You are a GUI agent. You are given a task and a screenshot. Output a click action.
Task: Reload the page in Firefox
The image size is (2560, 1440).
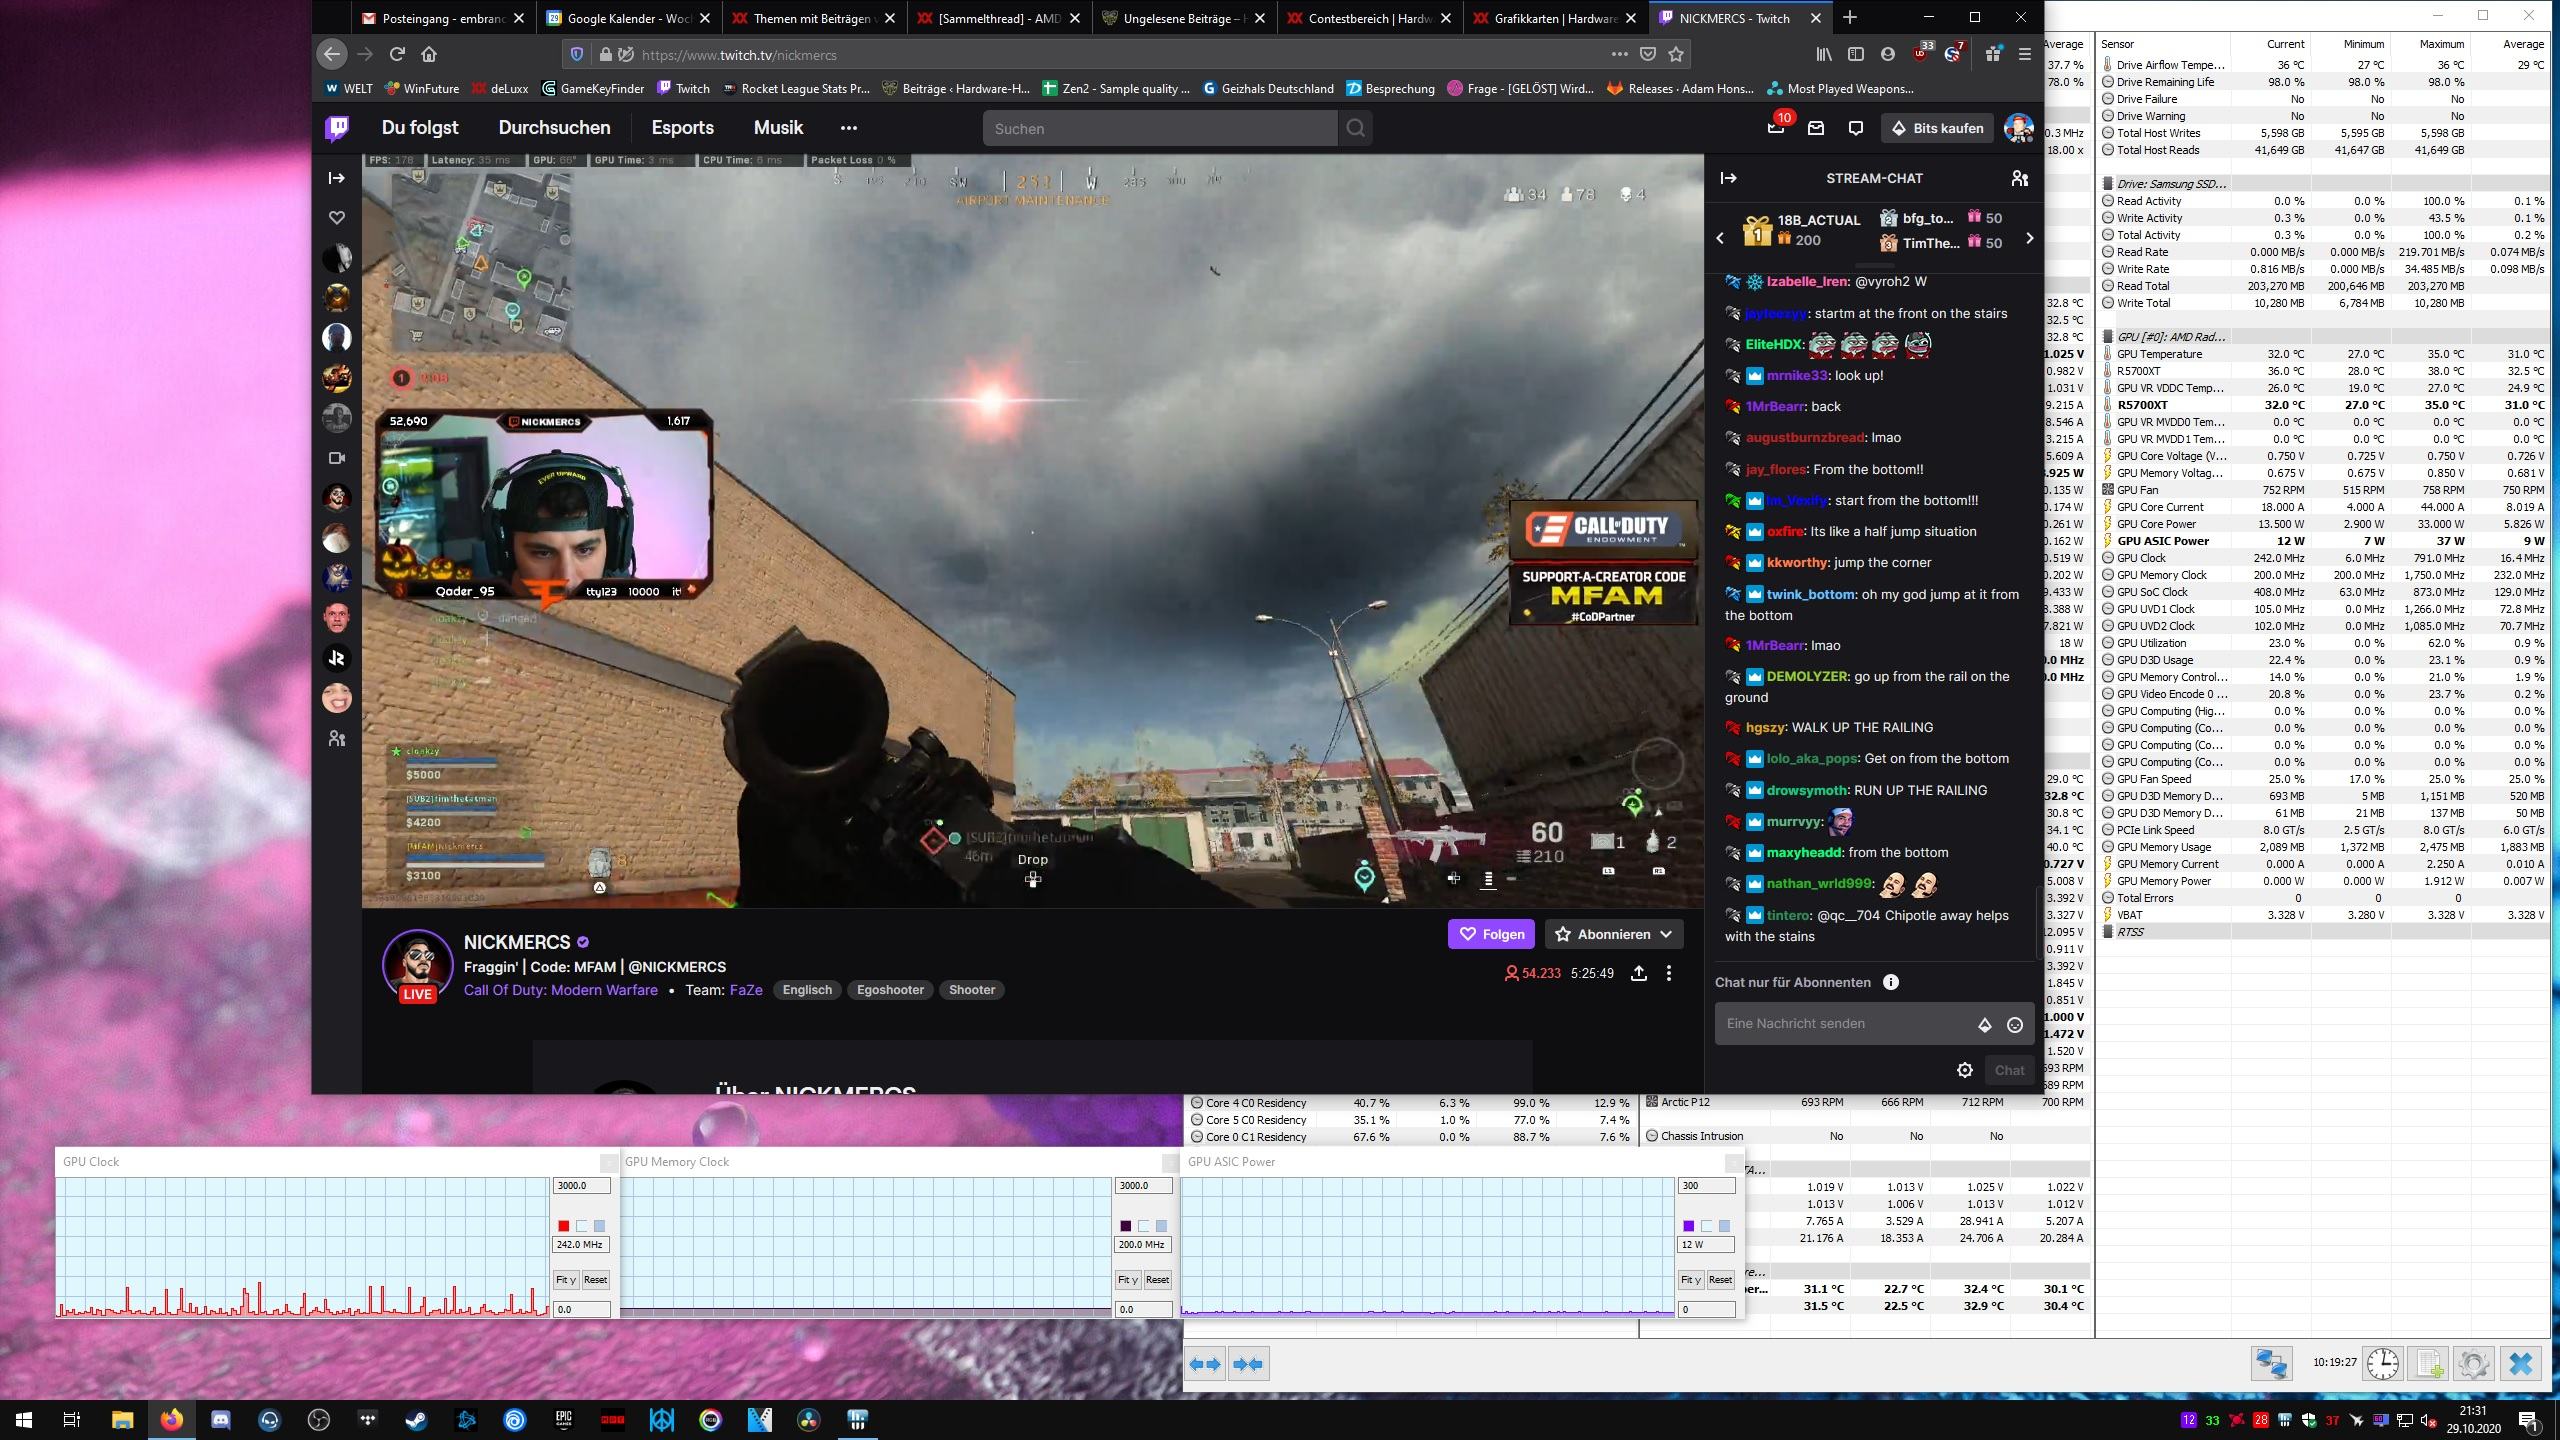[397, 54]
